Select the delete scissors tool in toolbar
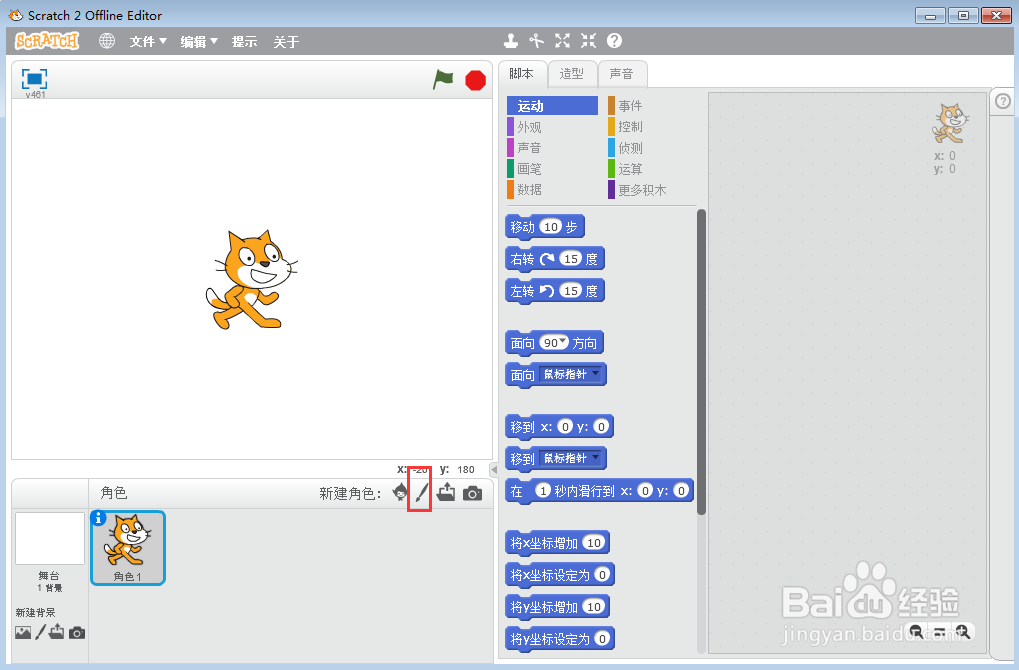 pyautogui.click(x=536, y=41)
